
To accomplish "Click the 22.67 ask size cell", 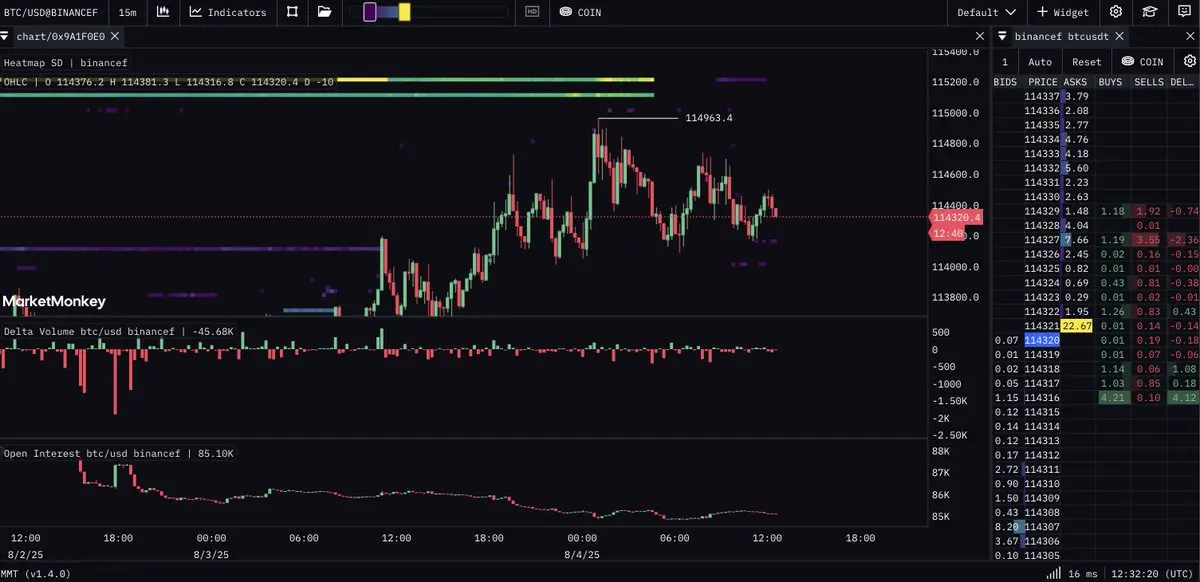I will coord(1076,326).
